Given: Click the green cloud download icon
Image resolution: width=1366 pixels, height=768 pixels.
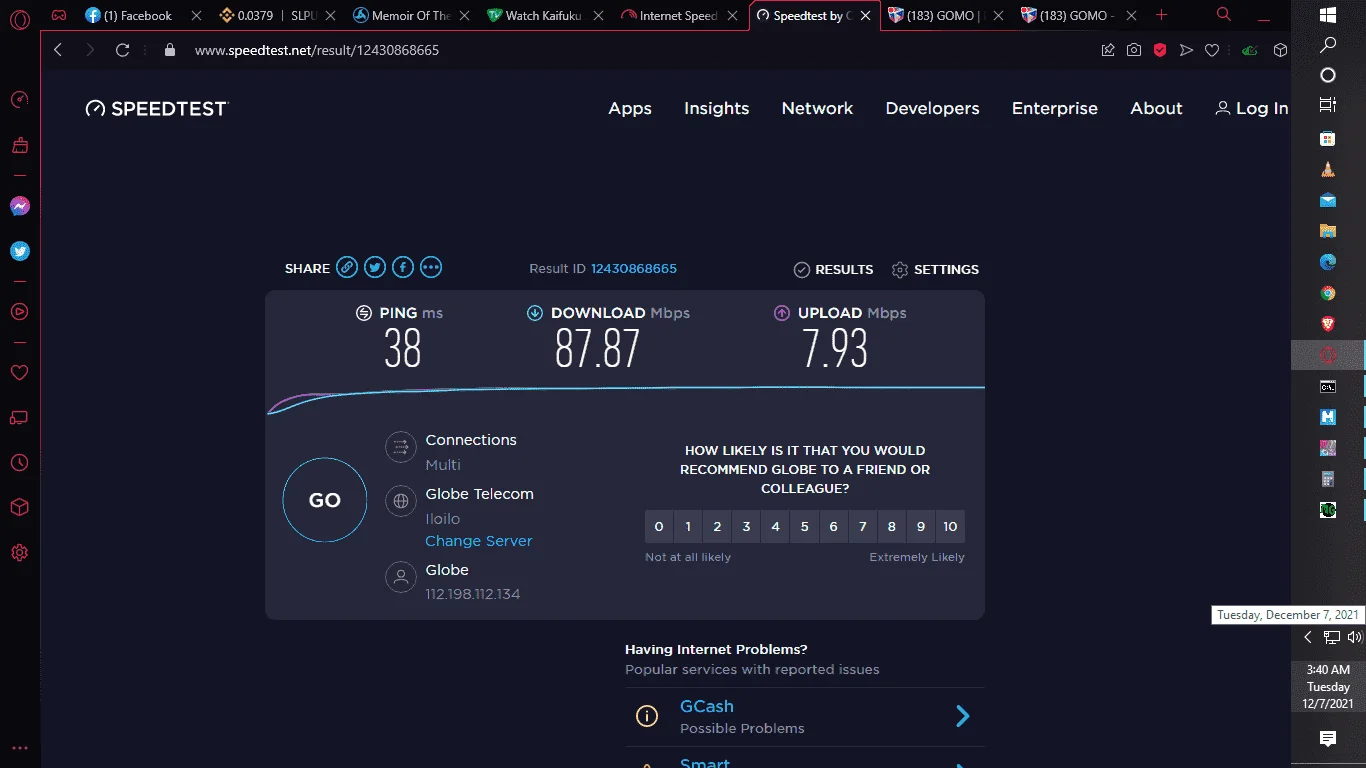Looking at the screenshot, I should (x=1249, y=50).
